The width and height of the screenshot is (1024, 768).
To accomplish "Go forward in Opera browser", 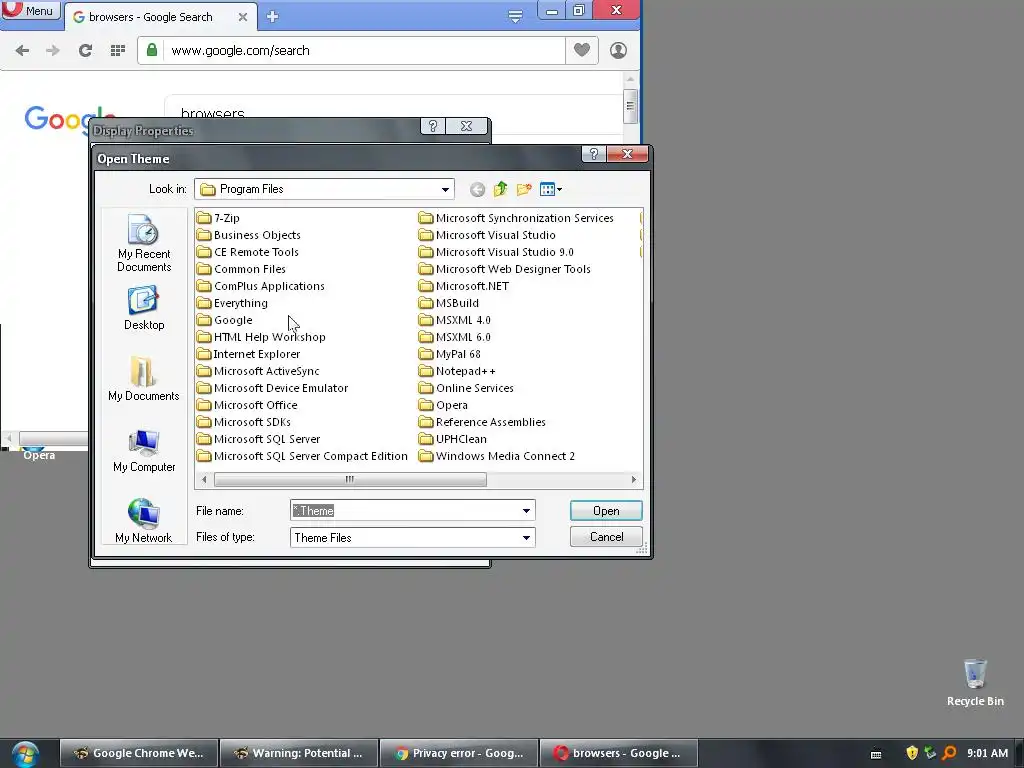I will [53, 50].
